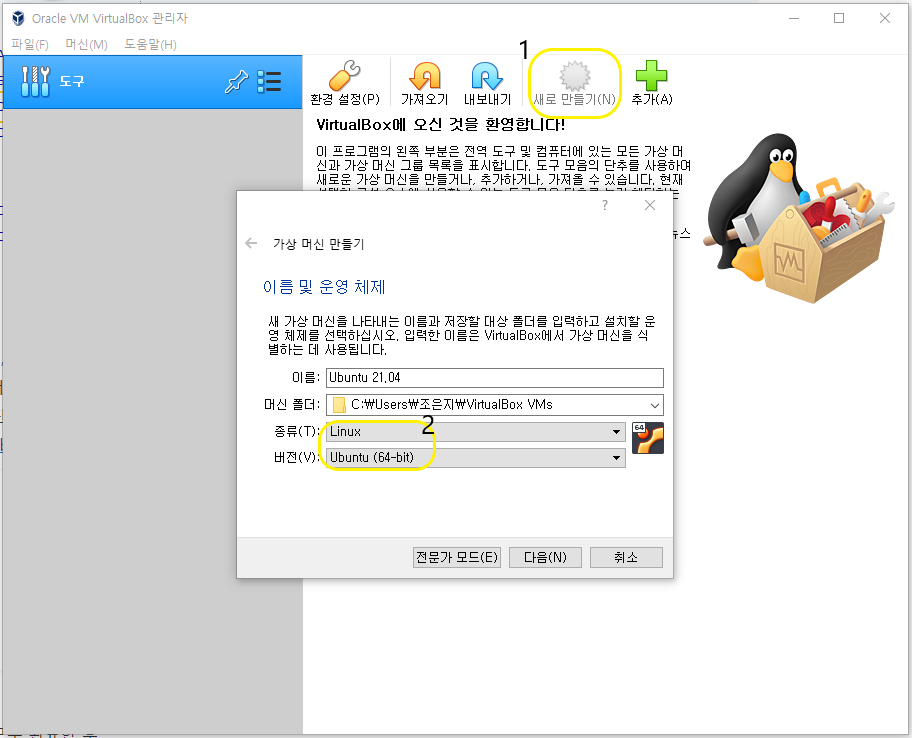The image size is (912, 738).
Task: Click the New (새로 만들기) toolbar icon
Action: pos(575,83)
